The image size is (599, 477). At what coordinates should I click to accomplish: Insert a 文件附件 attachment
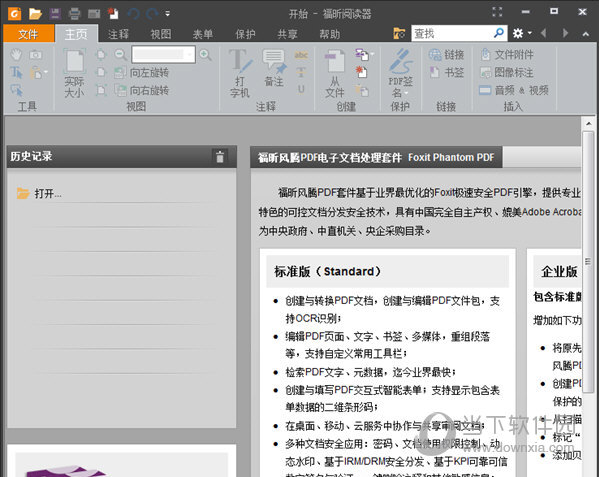(507, 55)
